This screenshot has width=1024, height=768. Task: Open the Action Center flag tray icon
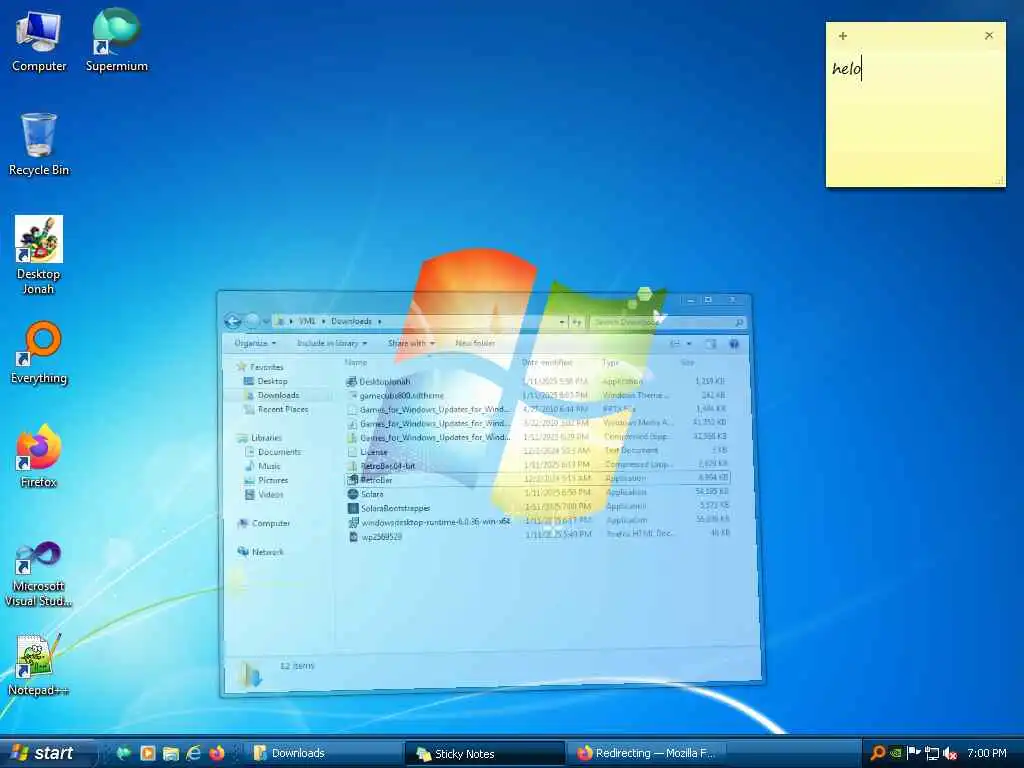tap(914, 753)
